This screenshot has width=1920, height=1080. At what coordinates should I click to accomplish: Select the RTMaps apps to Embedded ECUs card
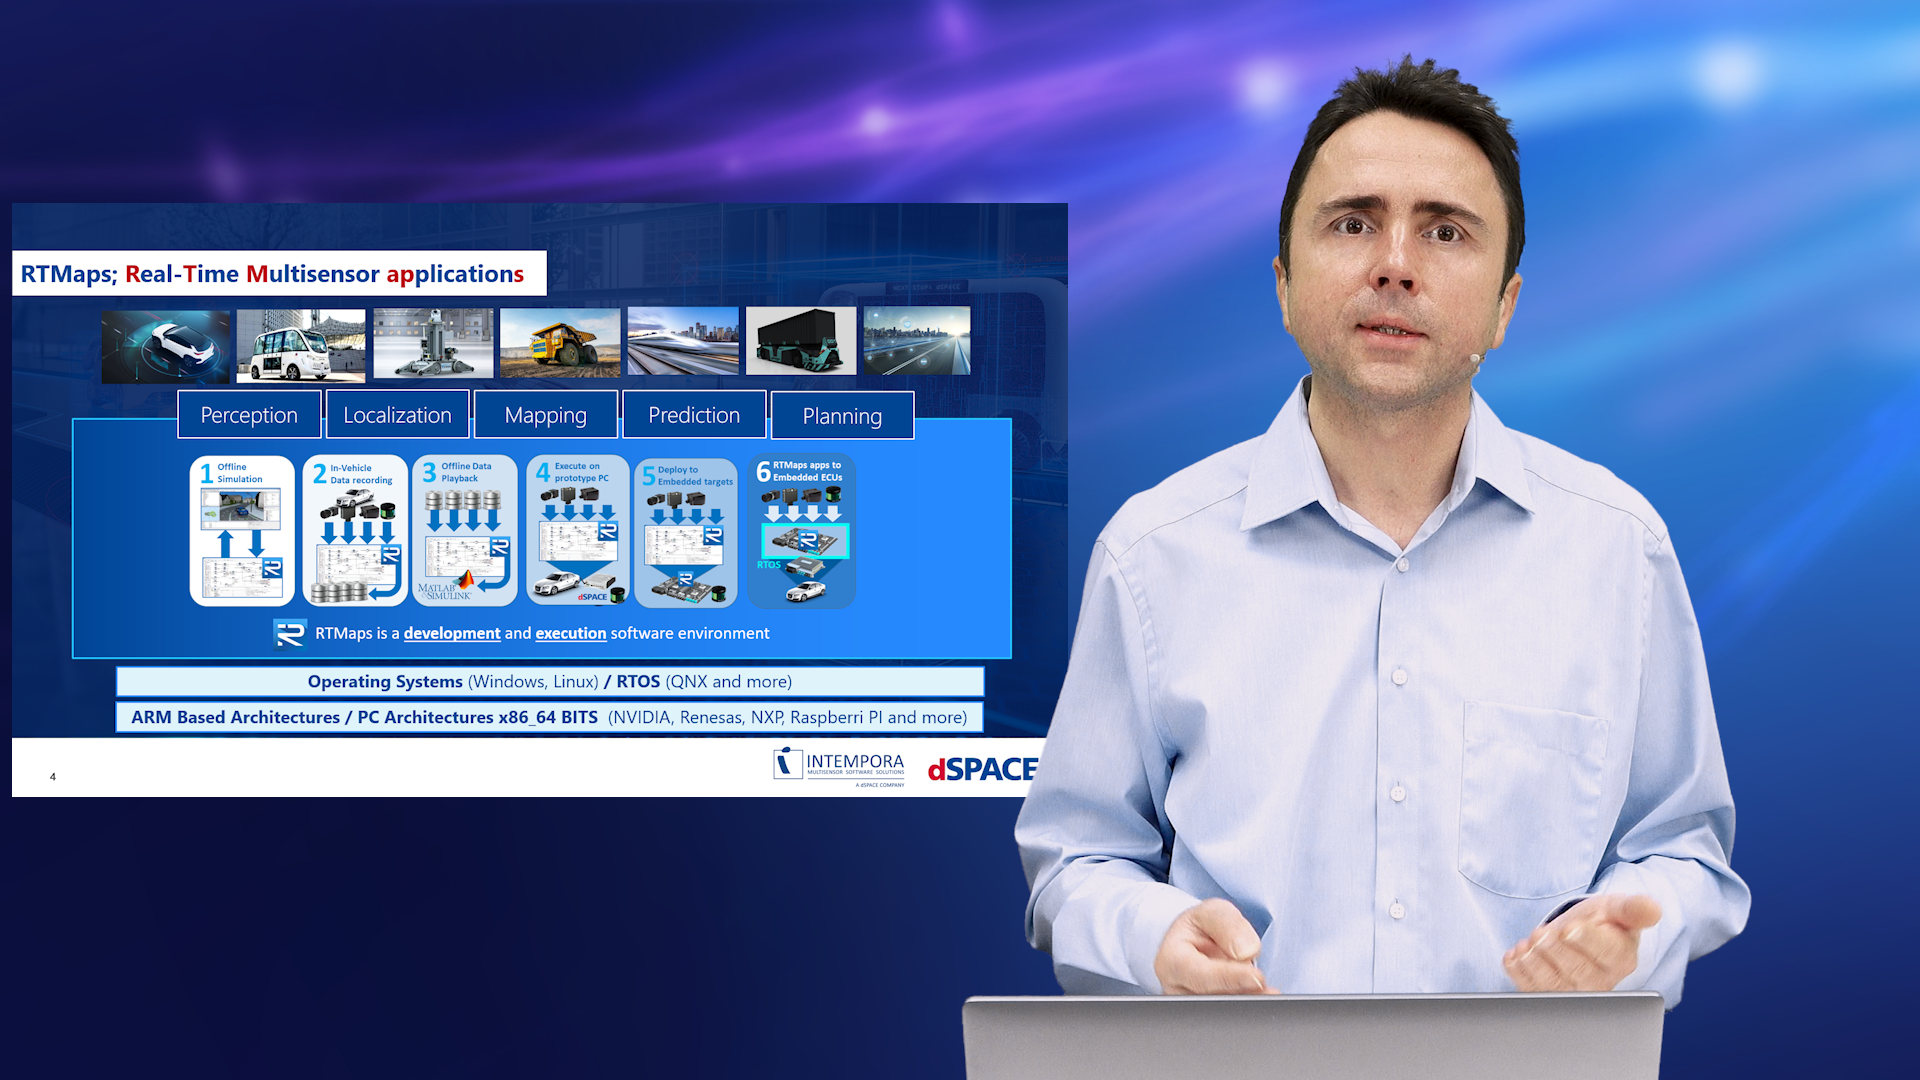tap(802, 532)
